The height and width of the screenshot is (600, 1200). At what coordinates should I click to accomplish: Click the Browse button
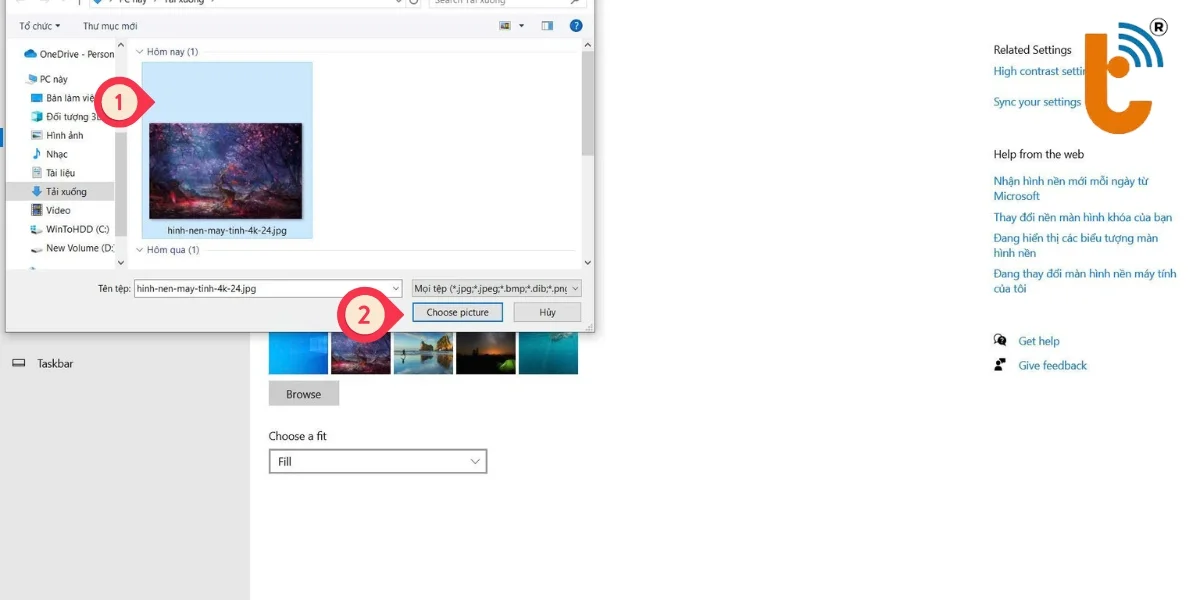(304, 394)
